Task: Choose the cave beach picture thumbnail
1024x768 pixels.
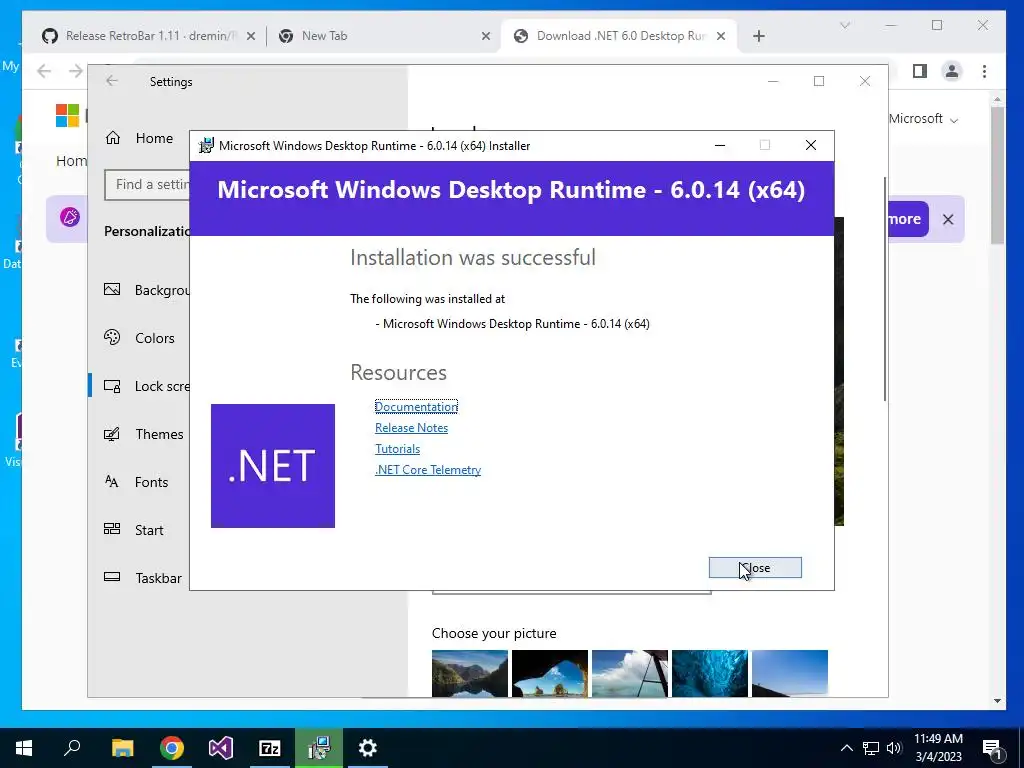Action: 550,673
